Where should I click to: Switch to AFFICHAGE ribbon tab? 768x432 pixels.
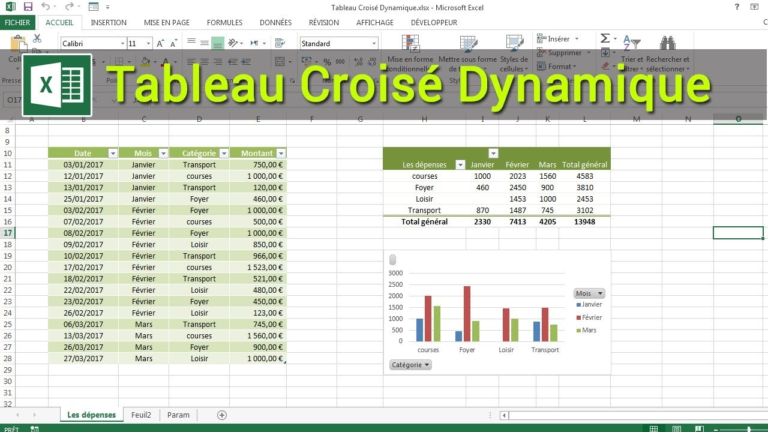point(375,23)
